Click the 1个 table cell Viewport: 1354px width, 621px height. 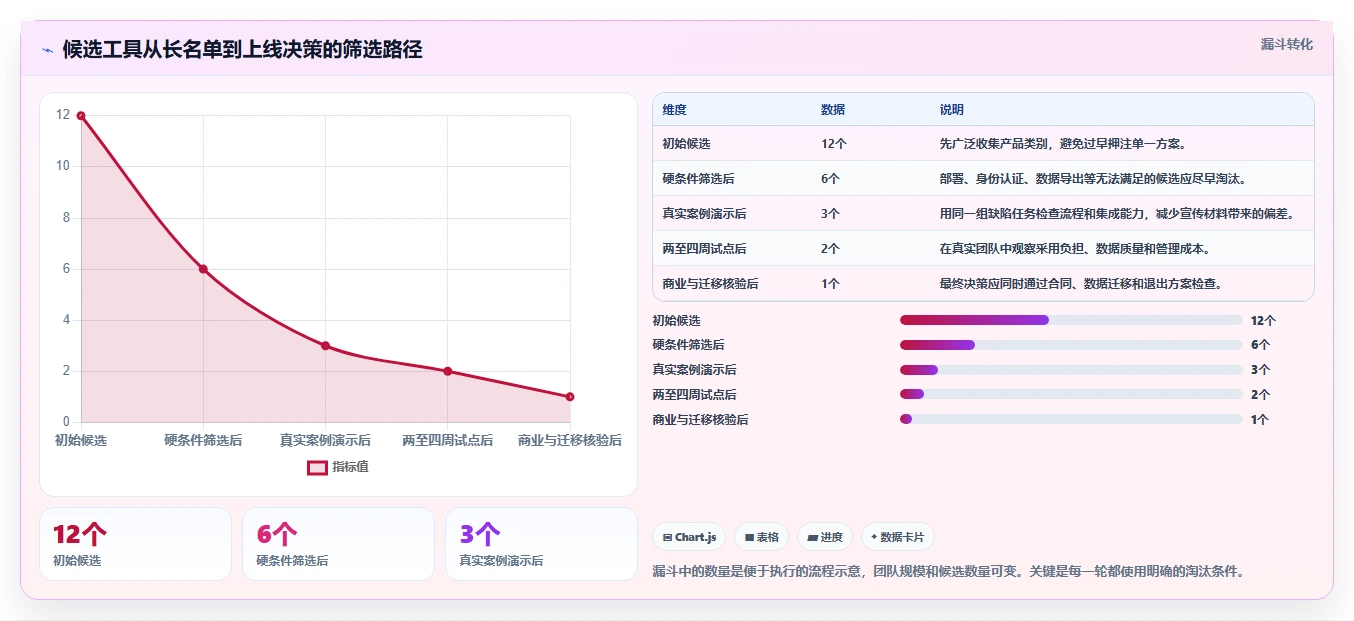point(830,284)
